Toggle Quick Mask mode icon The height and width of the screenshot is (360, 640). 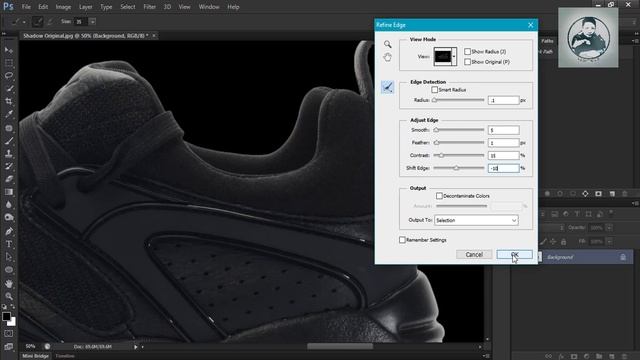[9, 333]
